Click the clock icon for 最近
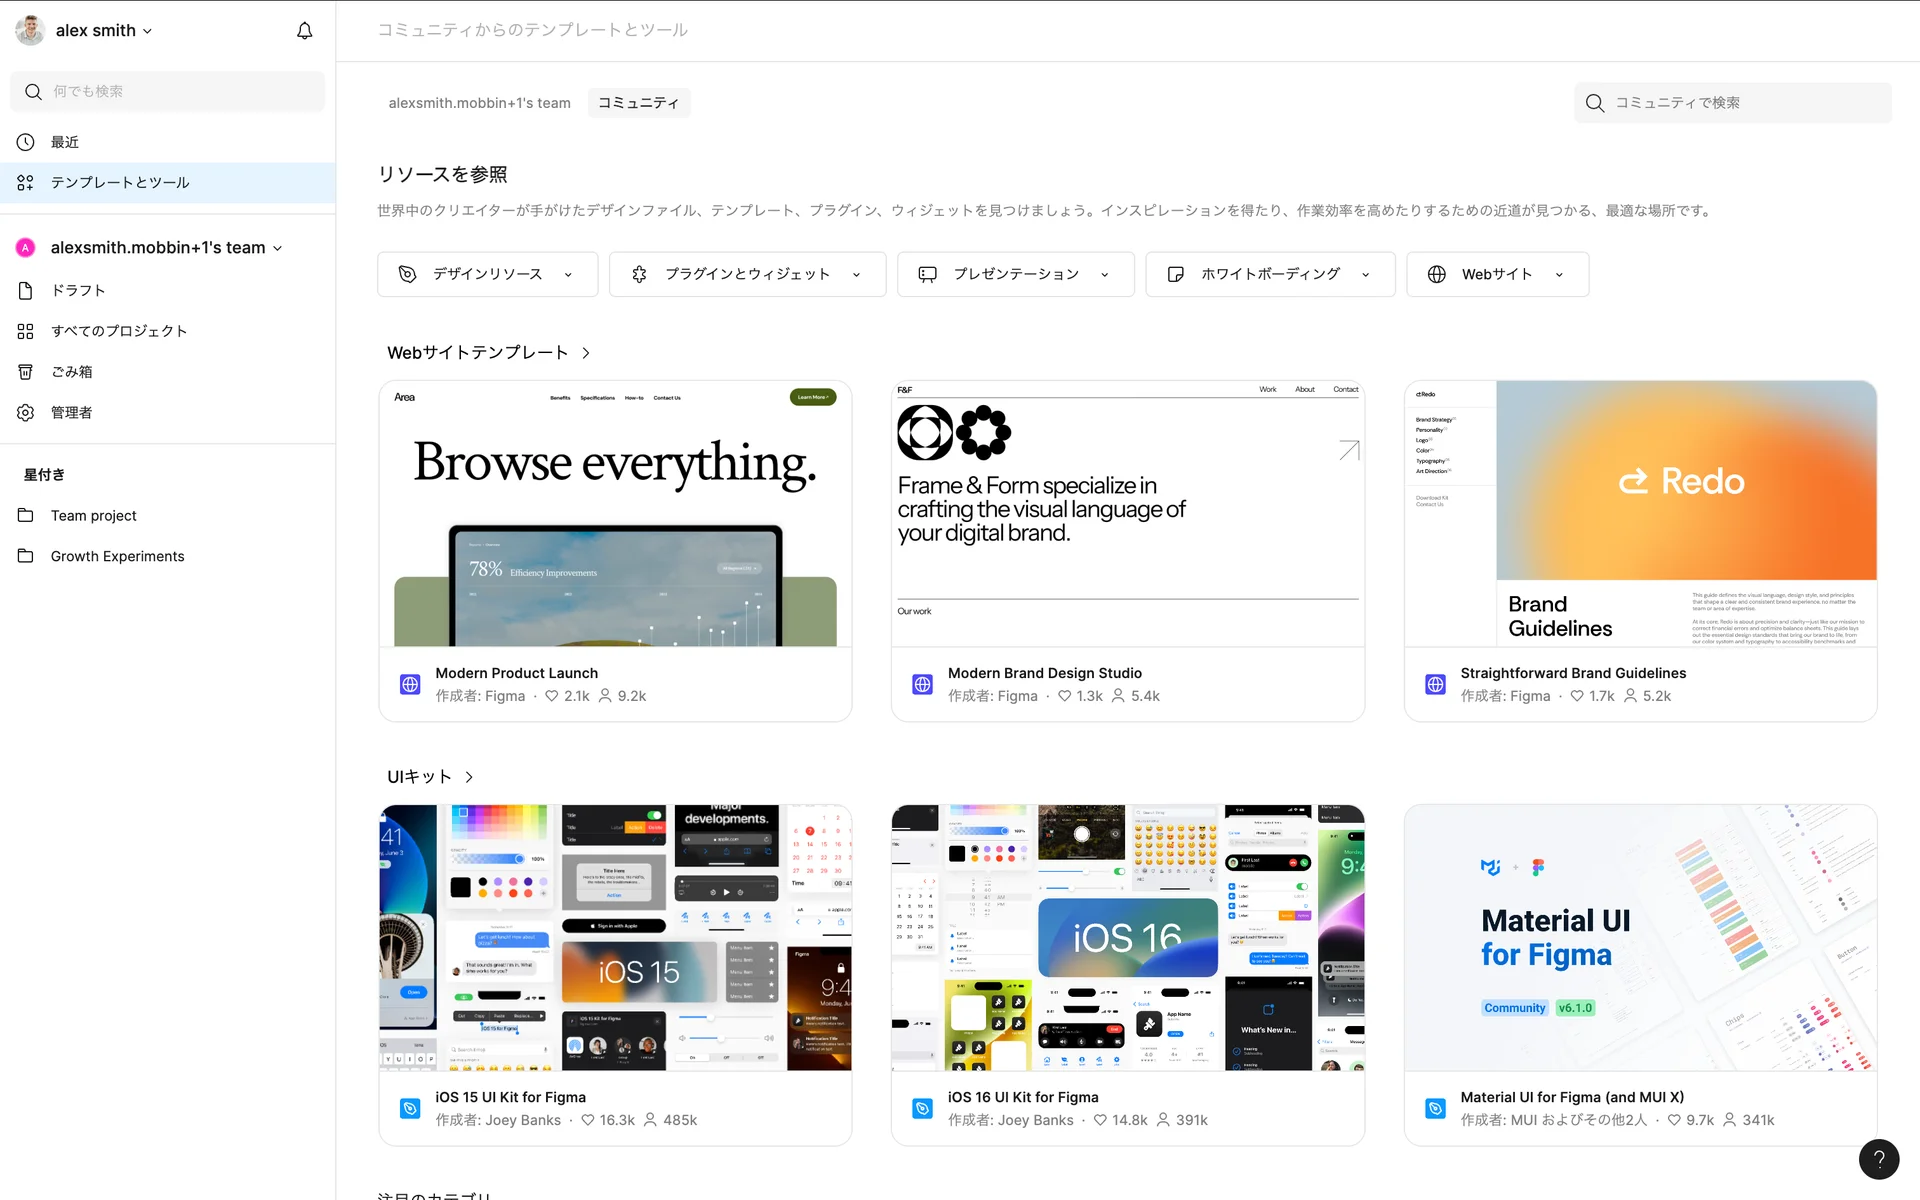The width and height of the screenshot is (1920, 1200). (26, 142)
